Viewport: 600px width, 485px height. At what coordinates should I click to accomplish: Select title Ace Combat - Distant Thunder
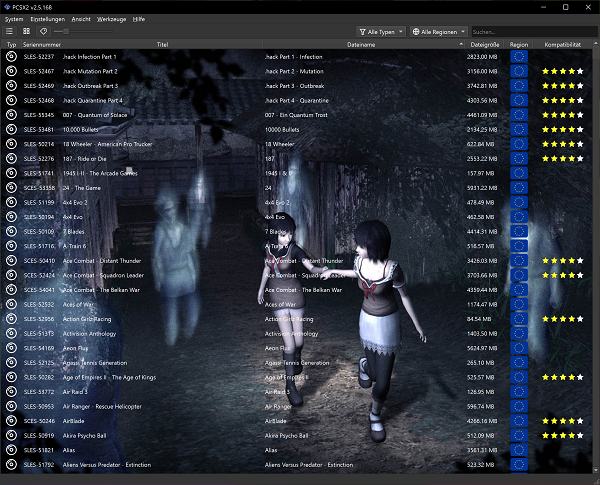(x=102, y=261)
